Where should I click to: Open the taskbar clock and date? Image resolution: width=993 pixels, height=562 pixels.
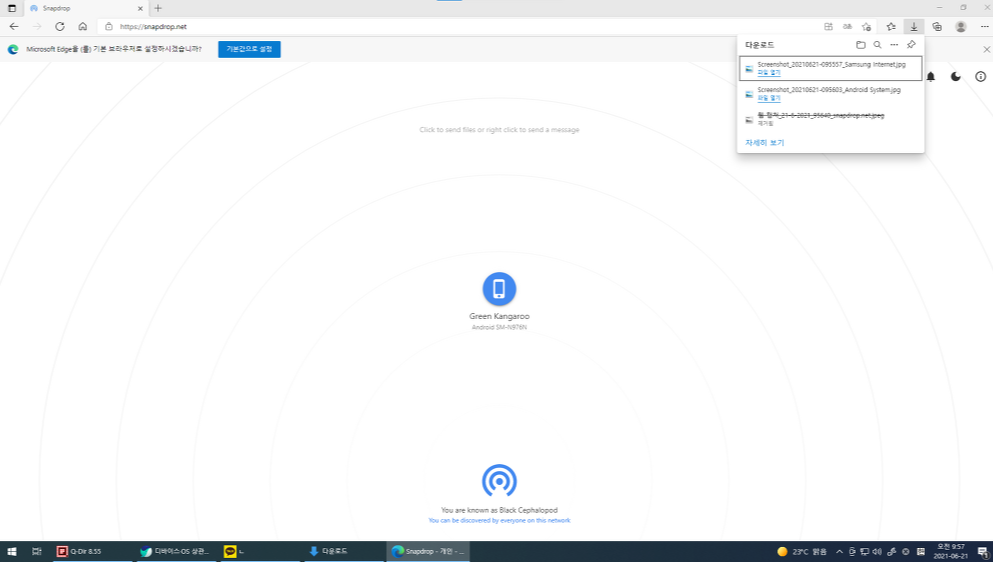951,551
